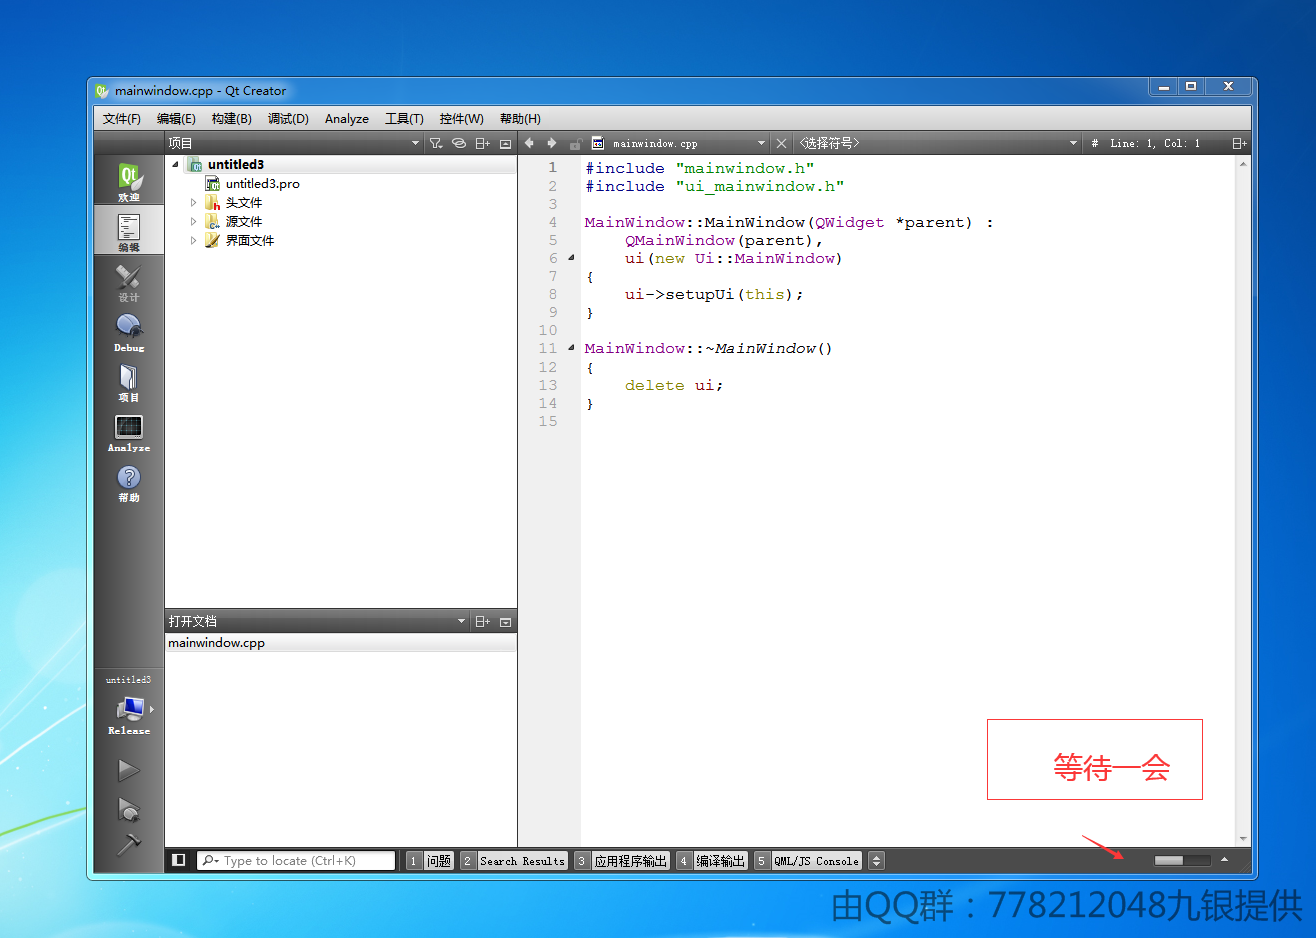Image resolution: width=1316 pixels, height=938 pixels.
Task: Open the Welcome (欢迎) mode
Action: click(129, 180)
